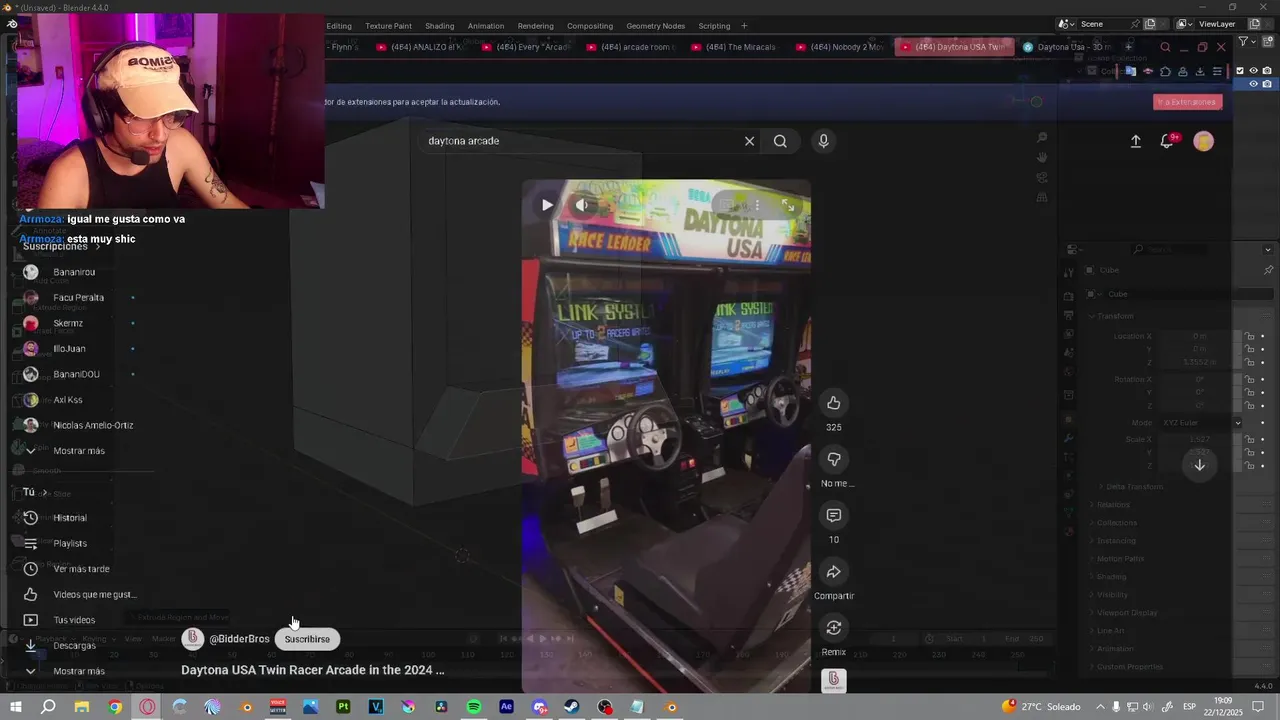This screenshot has height=720, width=1280.
Task: Click the dislike thumbs-down icon
Action: [x=833, y=459]
